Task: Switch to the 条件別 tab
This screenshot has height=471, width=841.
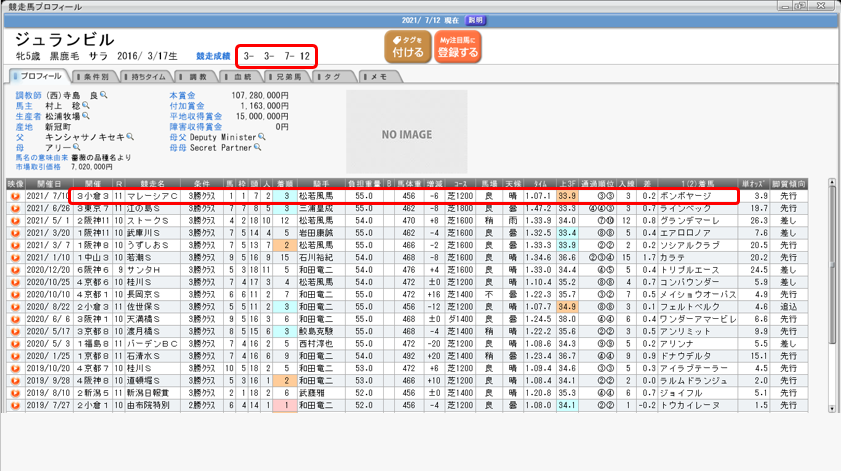Action: click(97, 76)
